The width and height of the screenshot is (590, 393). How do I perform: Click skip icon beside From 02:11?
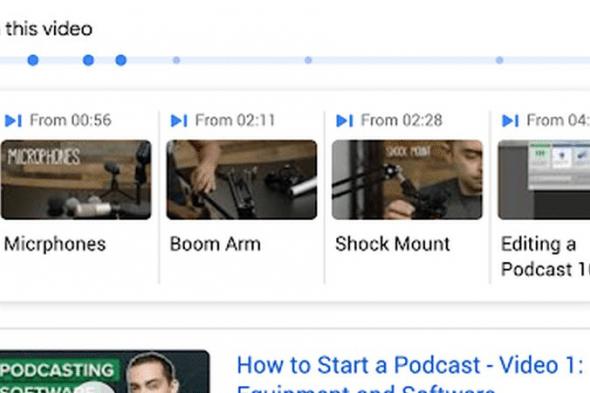click(x=179, y=121)
